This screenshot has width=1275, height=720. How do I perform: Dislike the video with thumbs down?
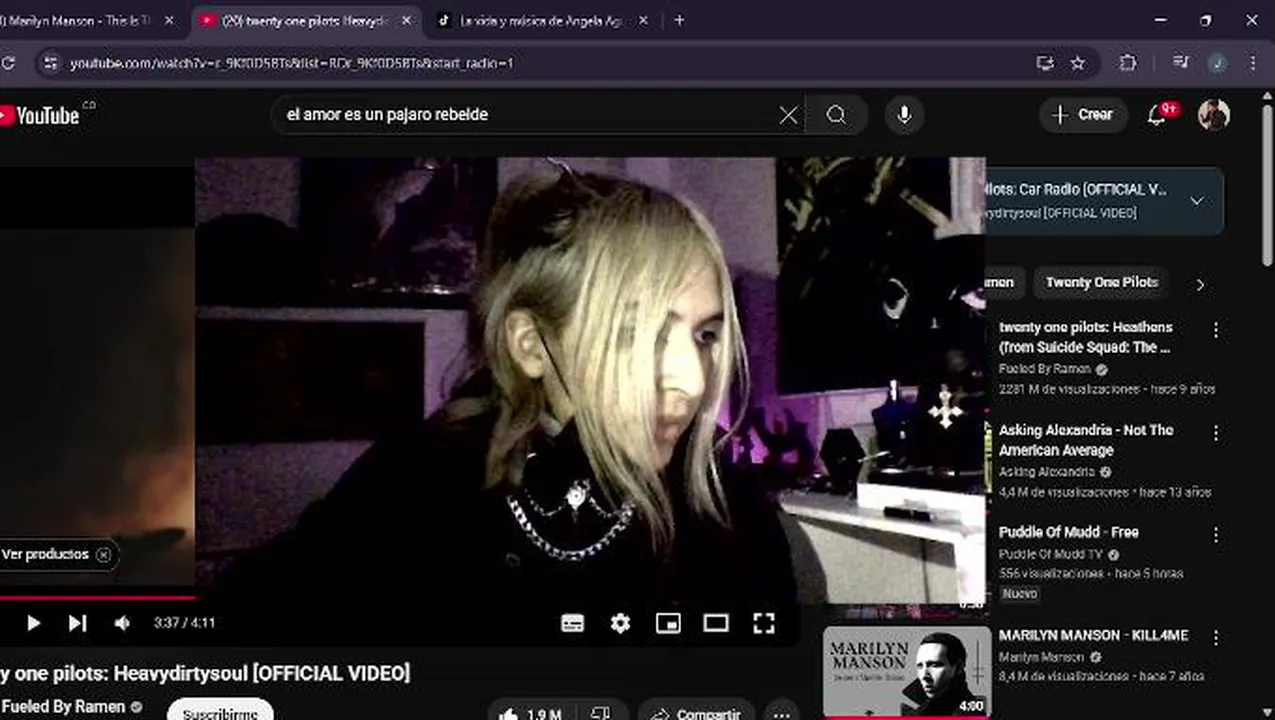coord(600,712)
